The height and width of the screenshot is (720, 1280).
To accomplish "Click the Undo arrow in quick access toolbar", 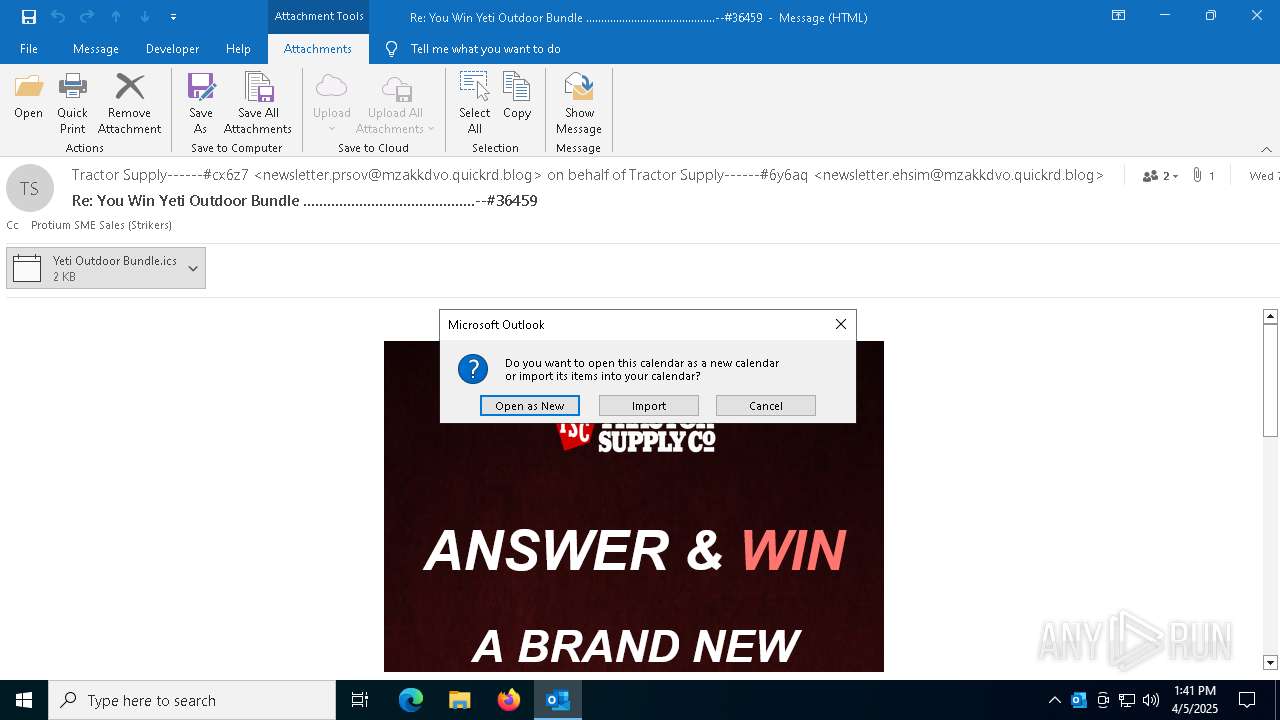I will pyautogui.click(x=58, y=17).
